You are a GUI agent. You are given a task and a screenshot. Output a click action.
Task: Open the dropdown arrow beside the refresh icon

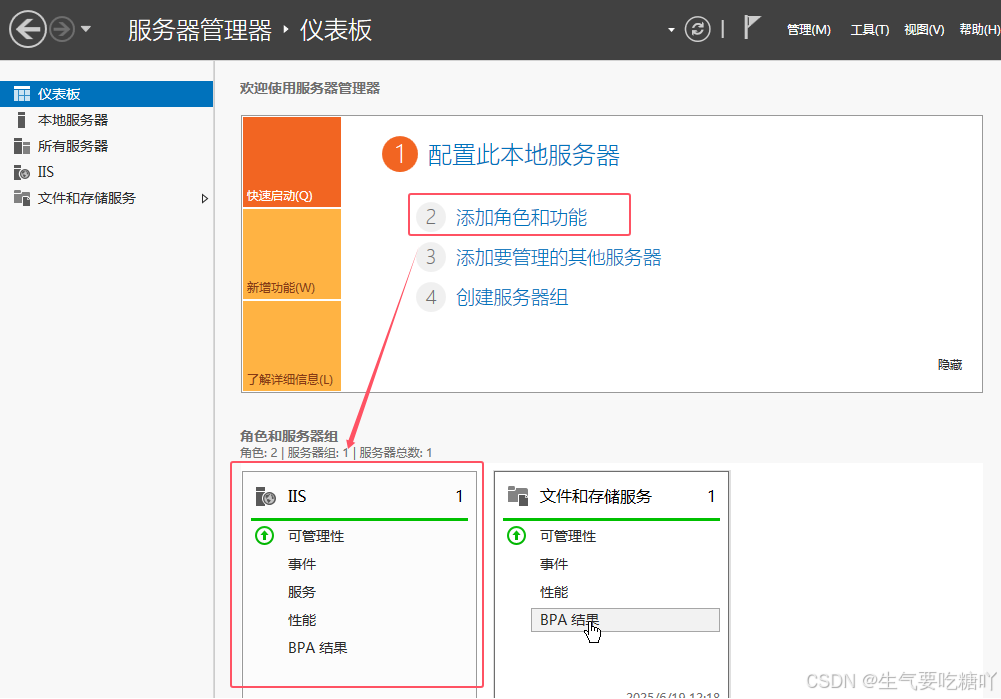[671, 30]
